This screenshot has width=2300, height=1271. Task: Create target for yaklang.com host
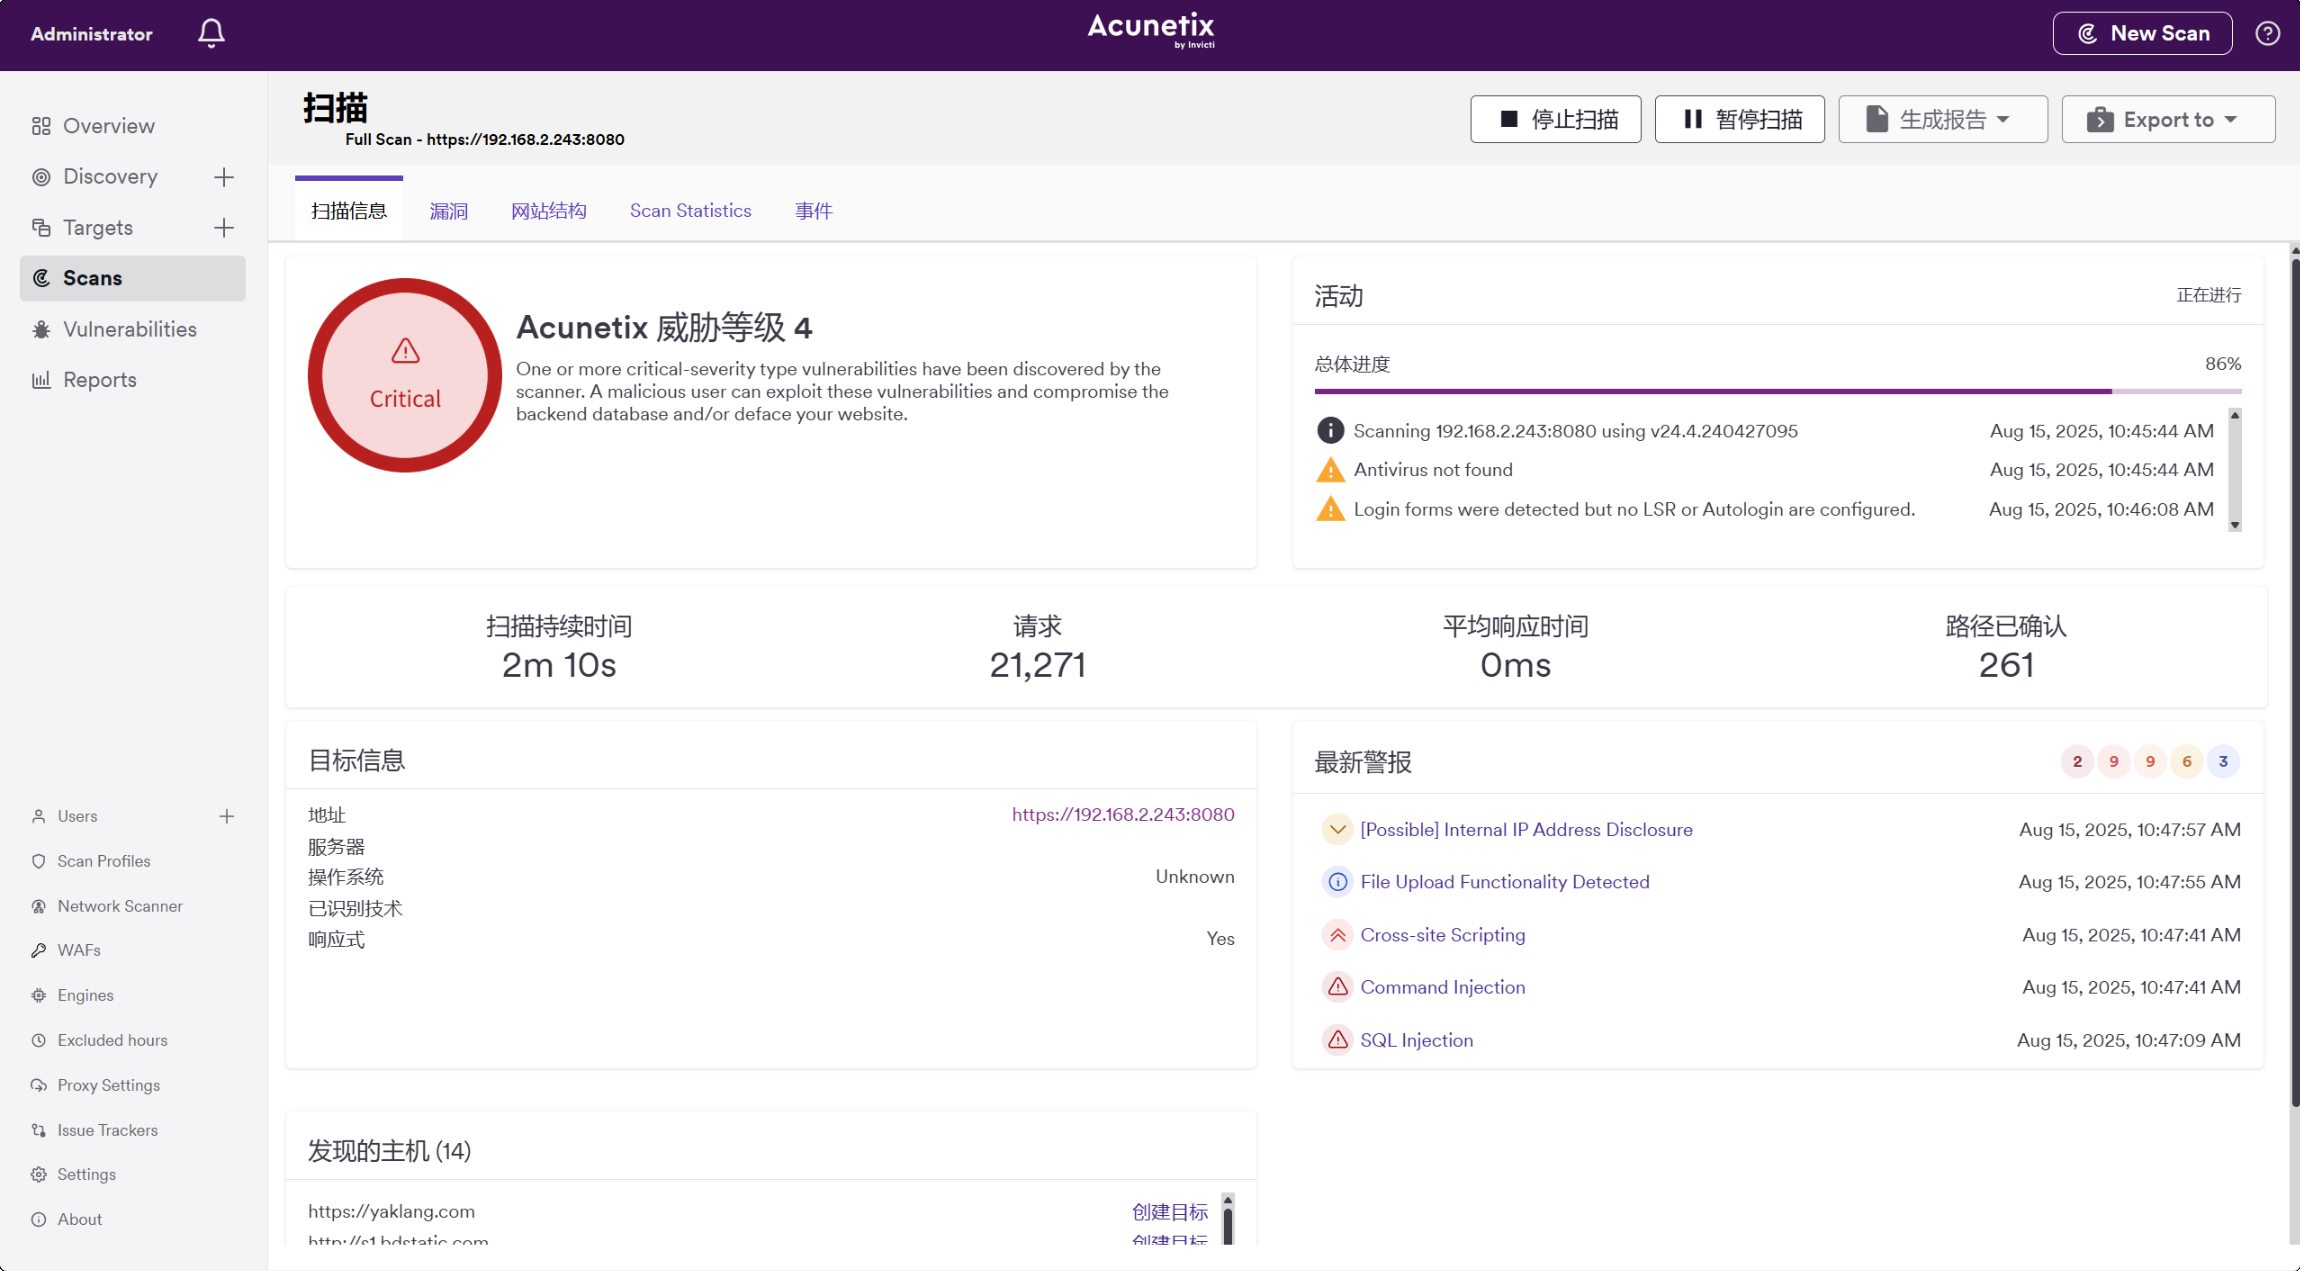point(1169,1212)
